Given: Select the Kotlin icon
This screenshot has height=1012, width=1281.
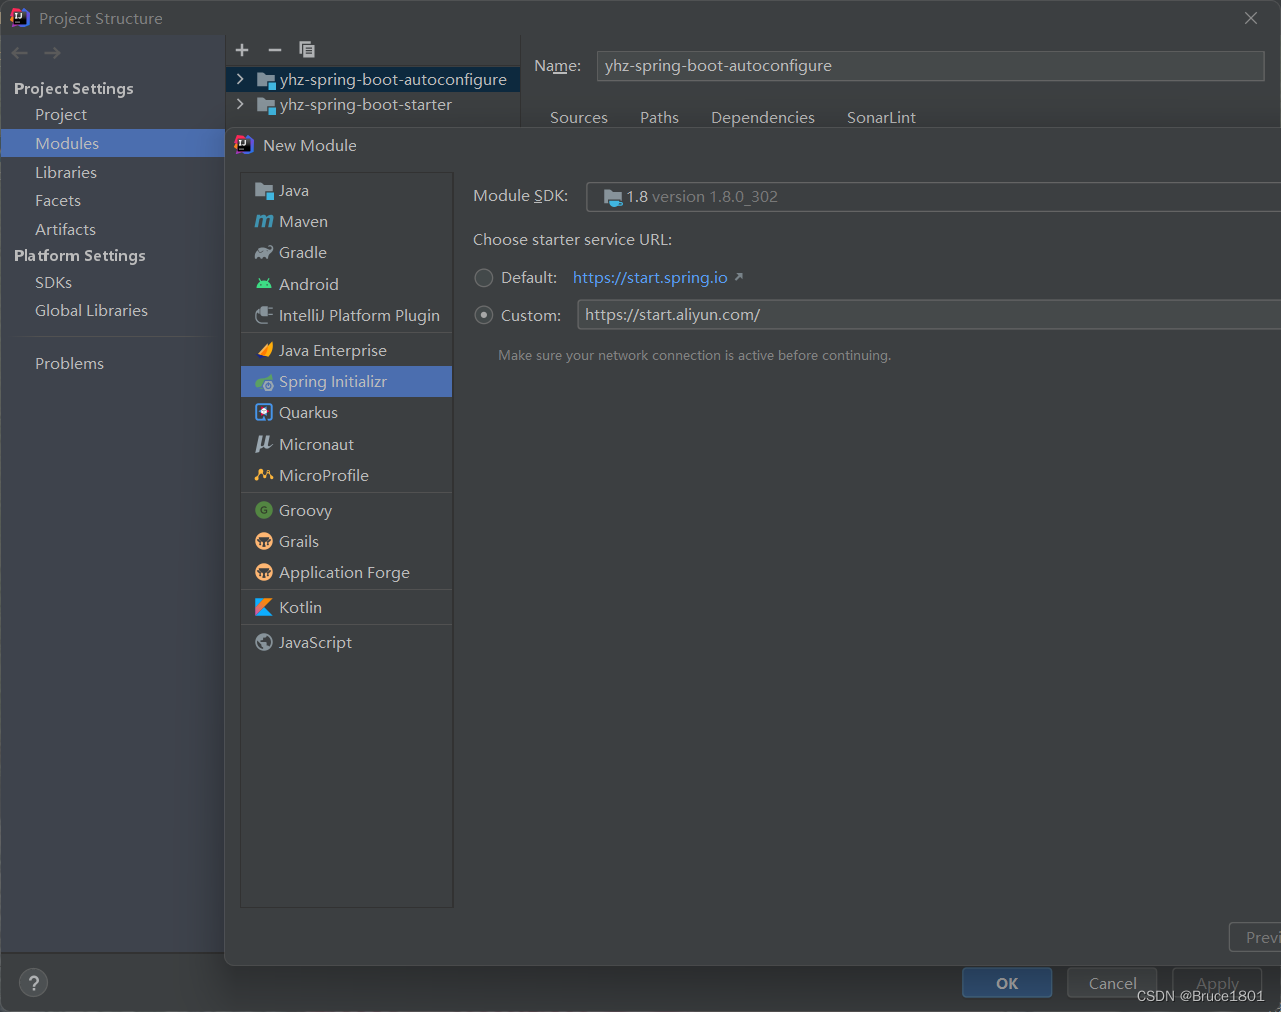Looking at the screenshot, I should 264,607.
